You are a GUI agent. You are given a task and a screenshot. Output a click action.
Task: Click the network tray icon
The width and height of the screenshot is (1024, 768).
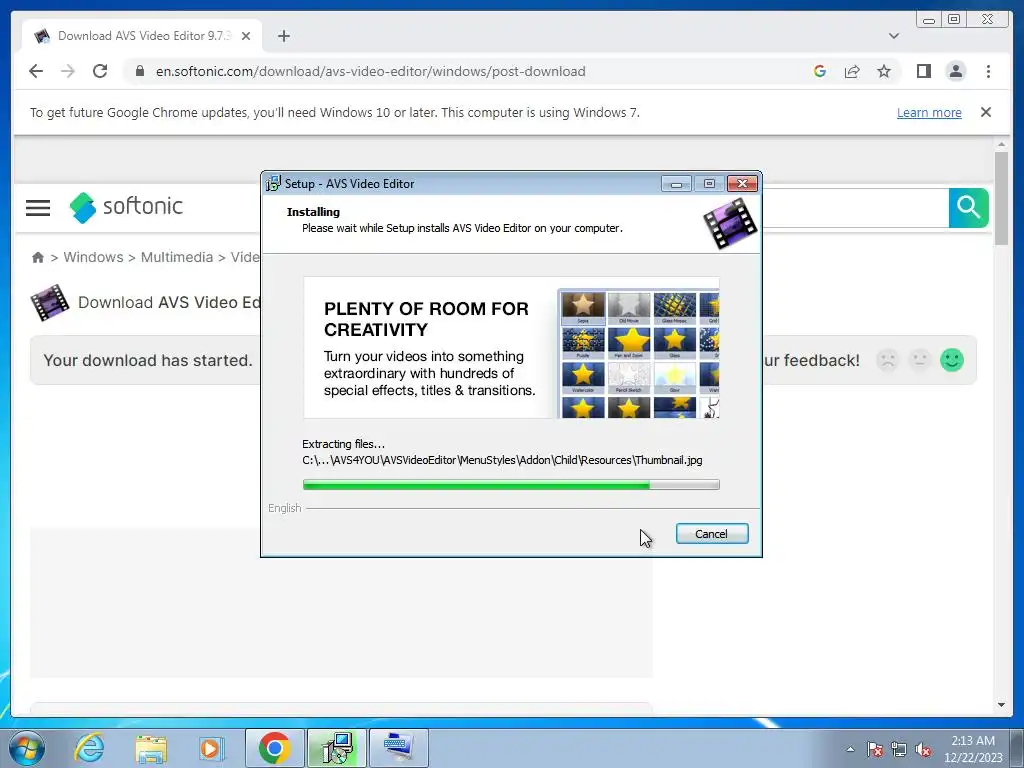(x=899, y=749)
